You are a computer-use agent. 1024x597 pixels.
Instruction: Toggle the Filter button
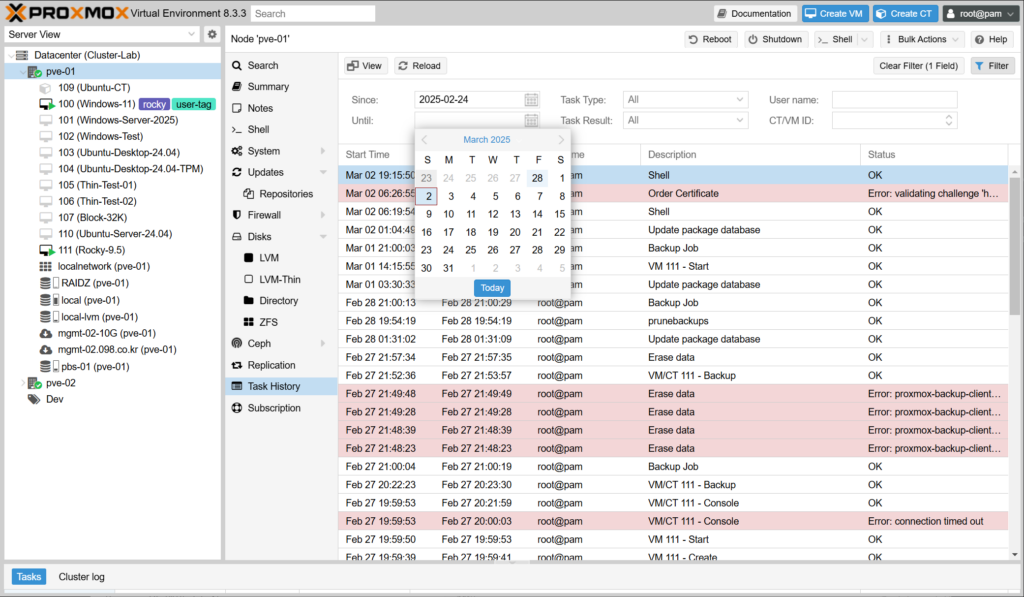pos(992,66)
